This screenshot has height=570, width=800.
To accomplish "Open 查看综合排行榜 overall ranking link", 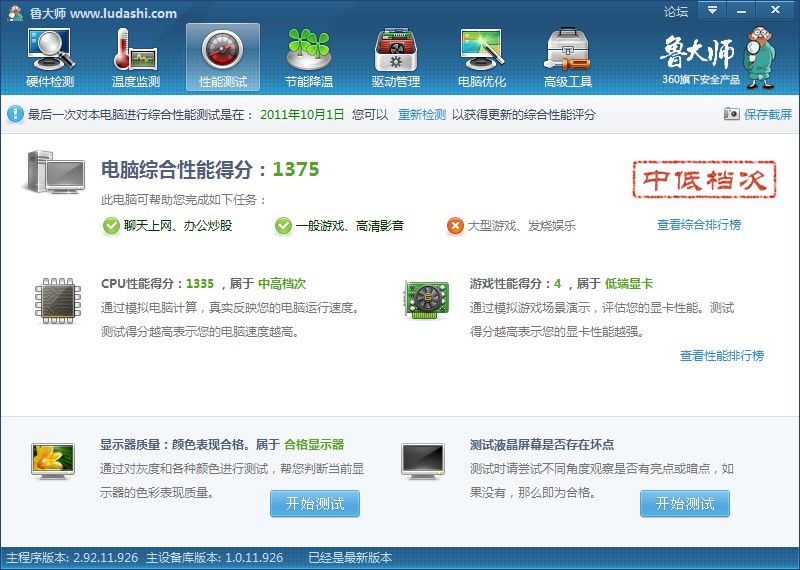I will (x=698, y=225).
